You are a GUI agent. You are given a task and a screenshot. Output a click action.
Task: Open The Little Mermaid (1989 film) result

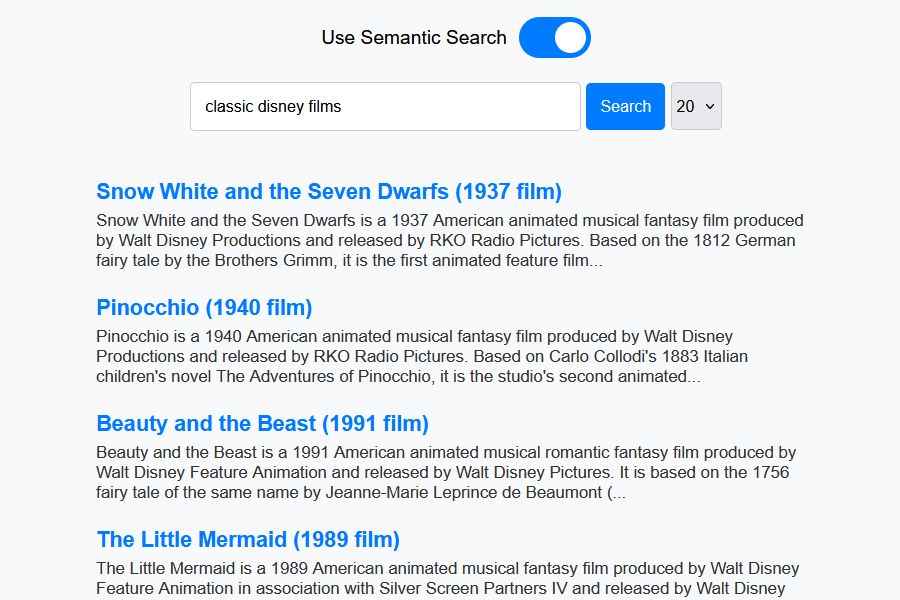coord(248,539)
